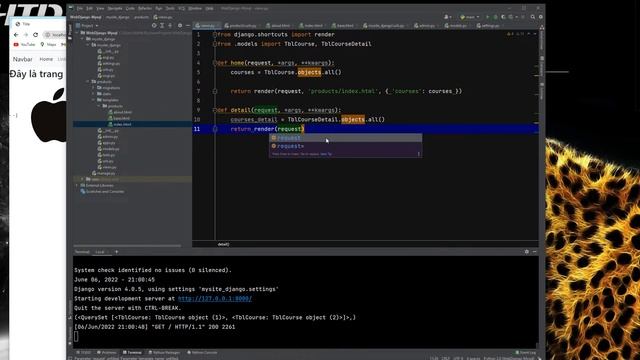
Task: Switch to the admin.py editor tab
Action: click(426, 26)
